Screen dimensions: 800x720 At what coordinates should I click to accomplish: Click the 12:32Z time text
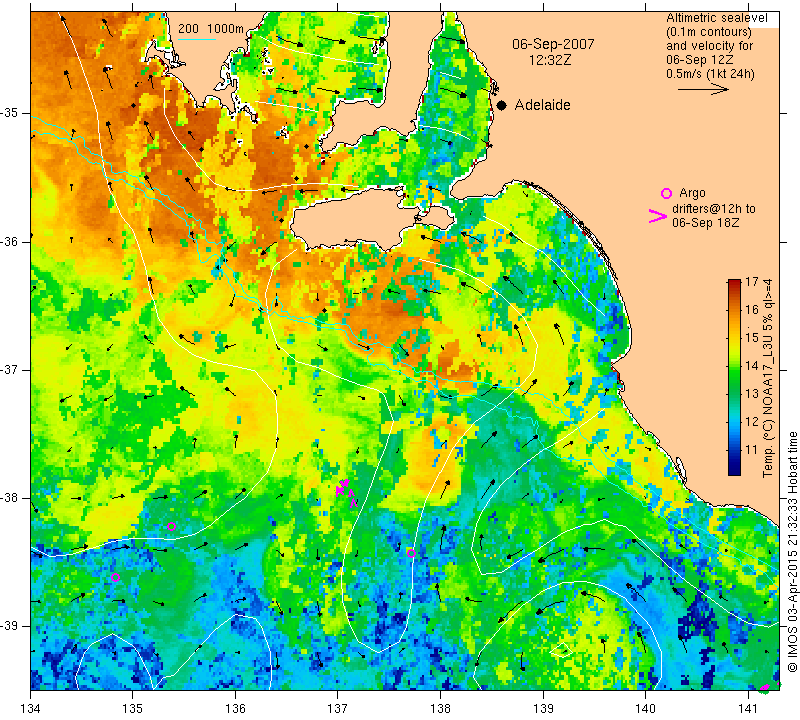click(x=550, y=60)
